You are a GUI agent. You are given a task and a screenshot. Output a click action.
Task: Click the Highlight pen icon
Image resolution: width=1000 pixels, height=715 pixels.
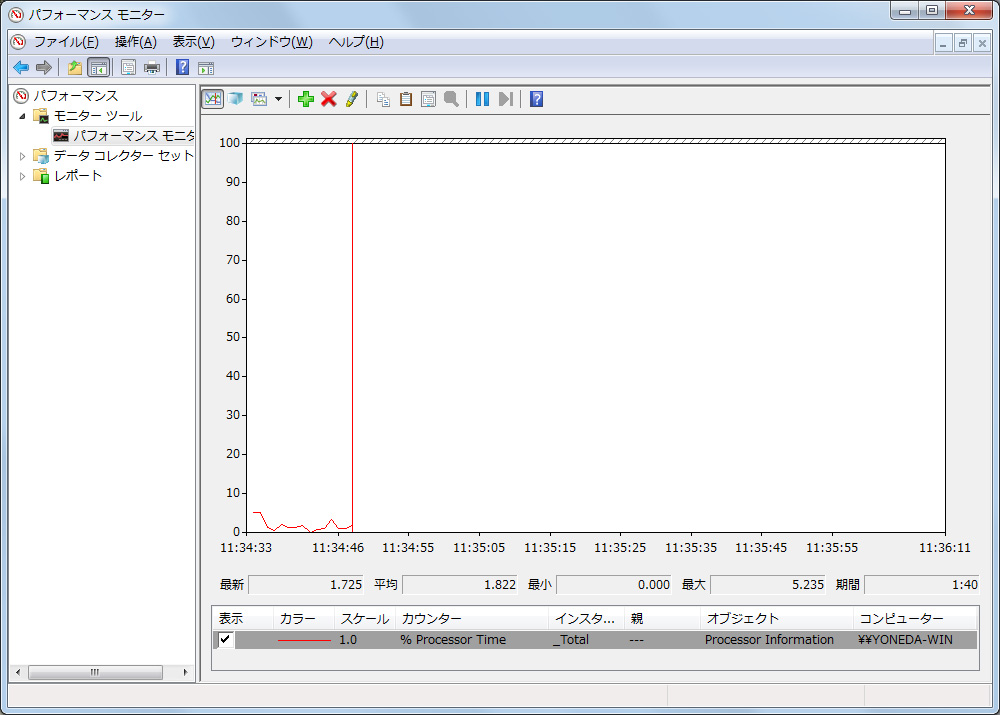pyautogui.click(x=351, y=99)
